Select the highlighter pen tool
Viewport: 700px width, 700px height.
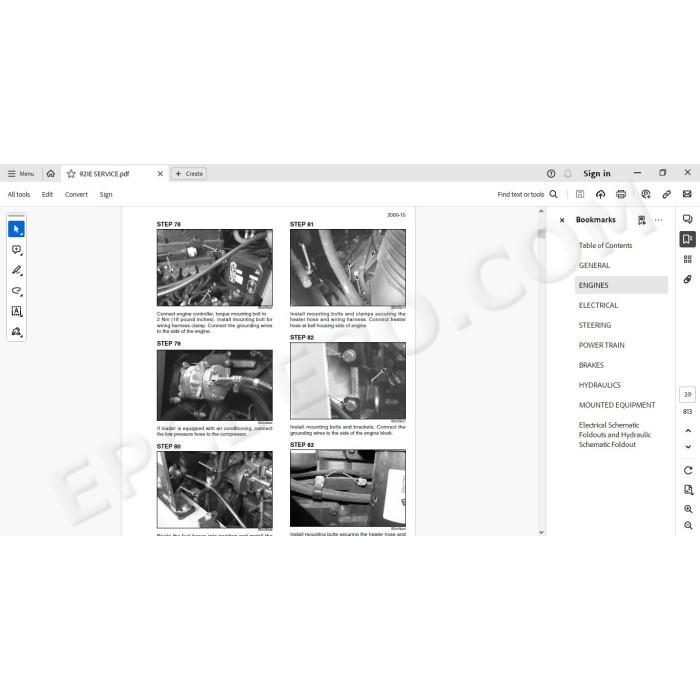17,270
